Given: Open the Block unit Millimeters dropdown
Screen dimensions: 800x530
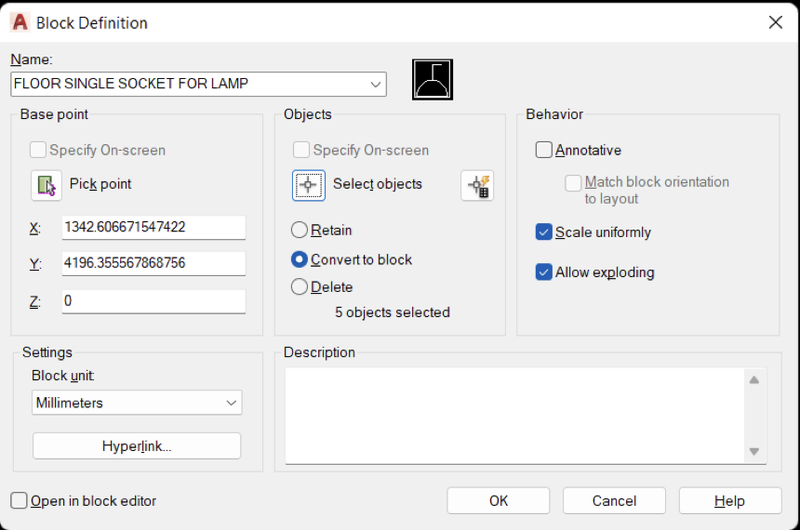Looking at the screenshot, I should click(137, 403).
